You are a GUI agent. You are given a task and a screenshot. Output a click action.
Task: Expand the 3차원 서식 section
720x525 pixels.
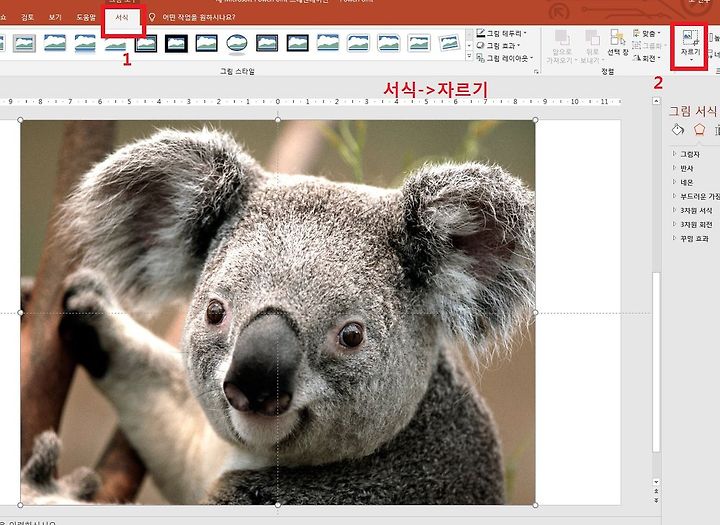pyautogui.click(x=692, y=210)
